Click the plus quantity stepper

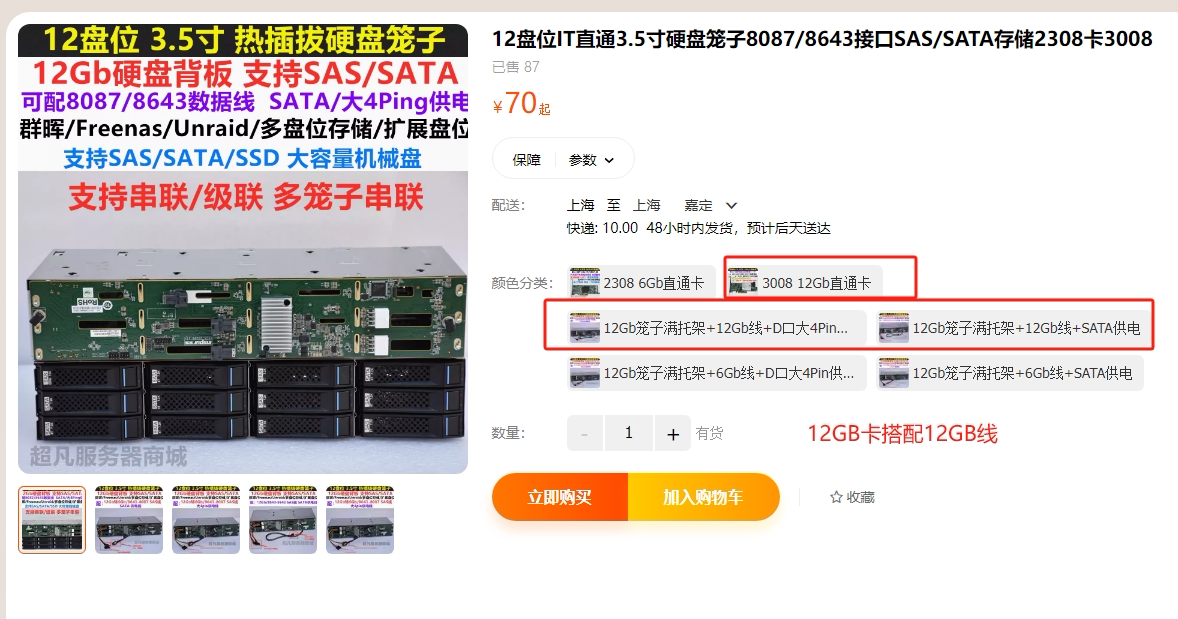coord(672,433)
